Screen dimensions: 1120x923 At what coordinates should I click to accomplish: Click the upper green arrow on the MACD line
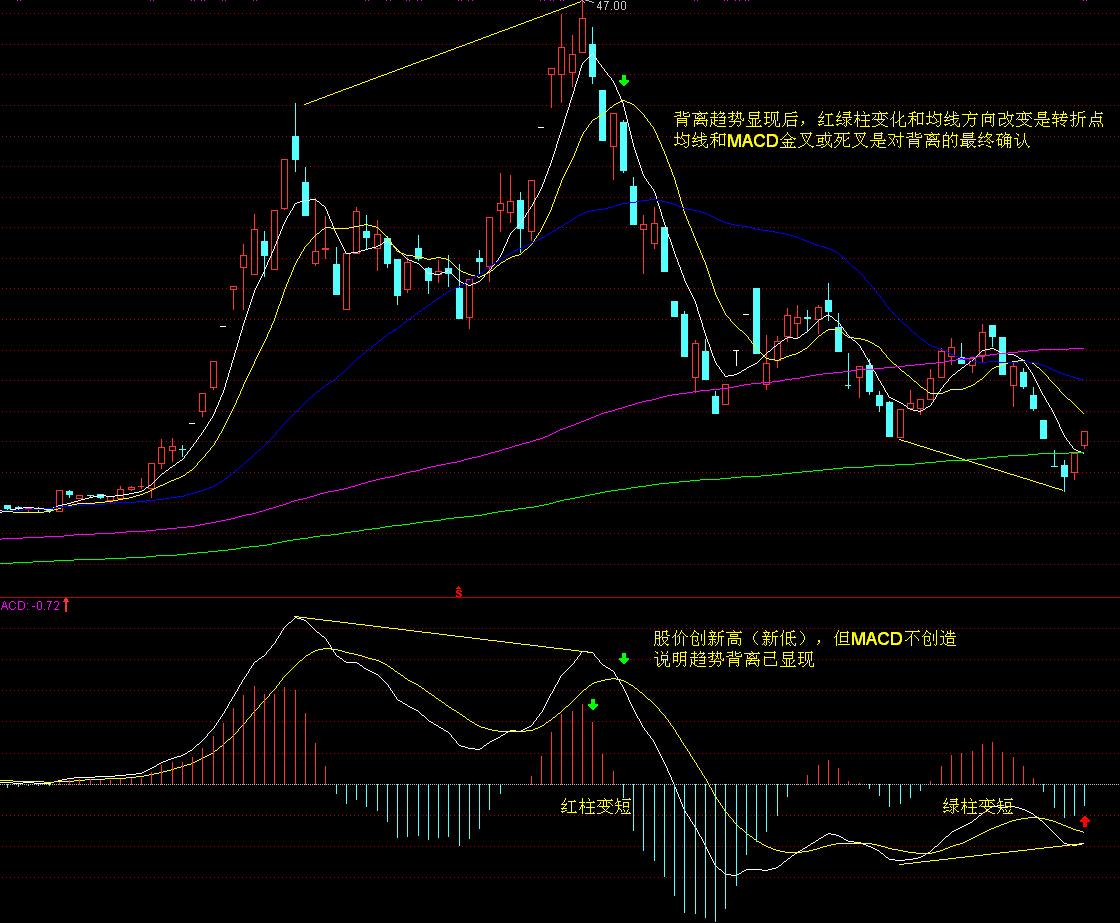[x=622, y=659]
